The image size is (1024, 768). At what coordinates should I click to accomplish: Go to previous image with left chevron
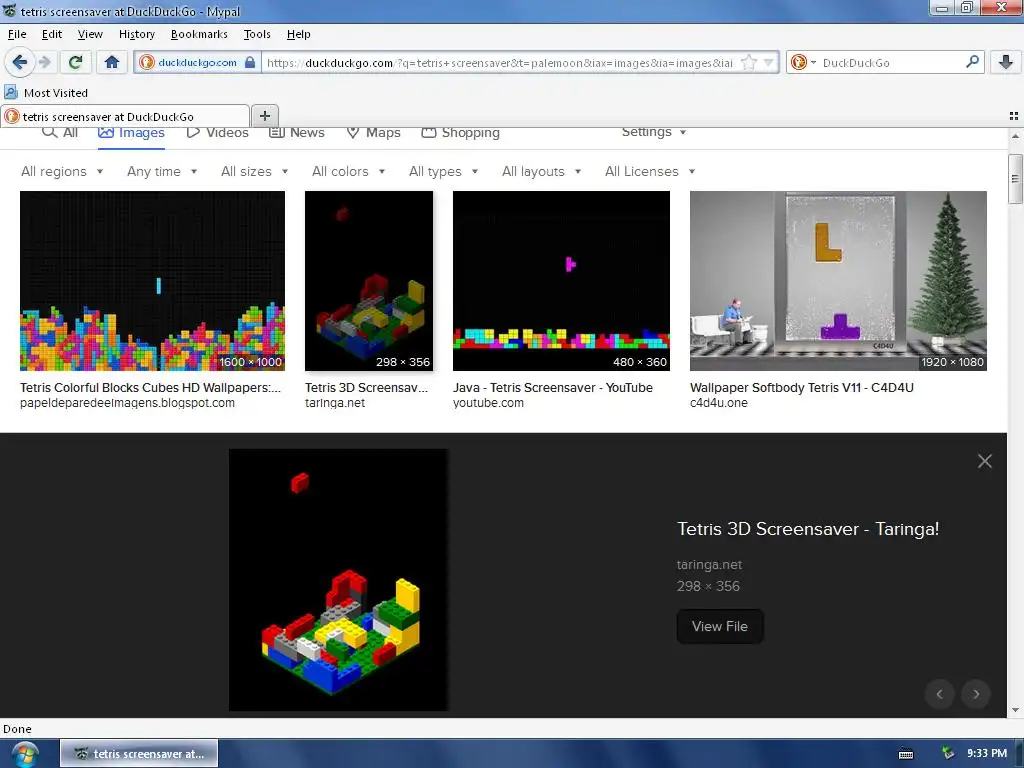pyautogui.click(x=940, y=694)
